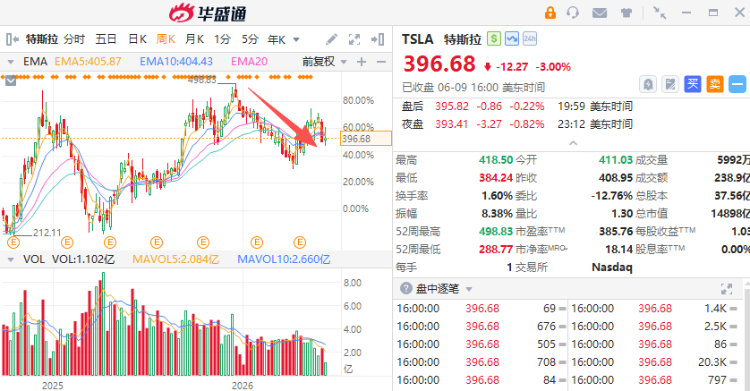Screen dimensions: 750x391
Task: Click the shrink-window arrows icon in title bar
Action: click(660, 13)
